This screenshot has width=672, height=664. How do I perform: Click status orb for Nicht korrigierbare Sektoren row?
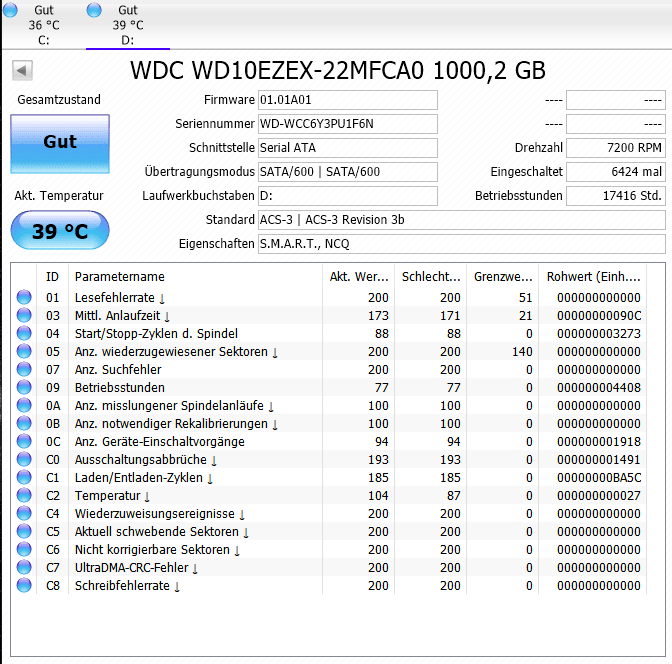pos(24,549)
